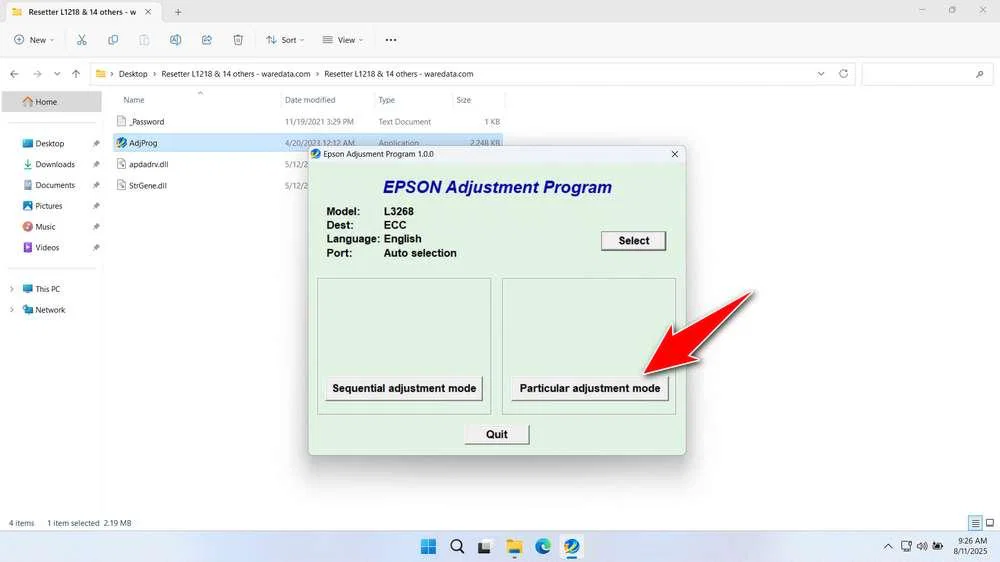Open the New dropdown menu
1000x562 pixels.
click(x=34, y=40)
